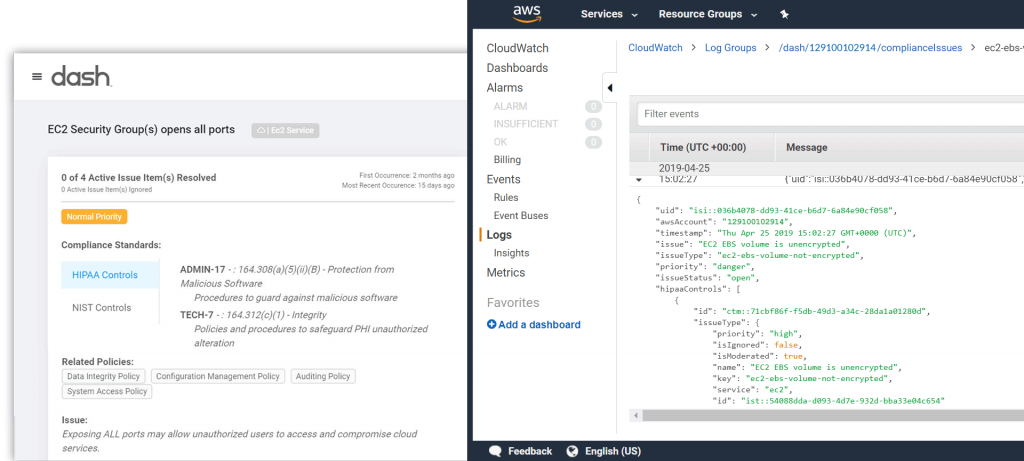Screen dimensions: 1024x461
Task: Open Rules under Events
Action: (x=506, y=197)
